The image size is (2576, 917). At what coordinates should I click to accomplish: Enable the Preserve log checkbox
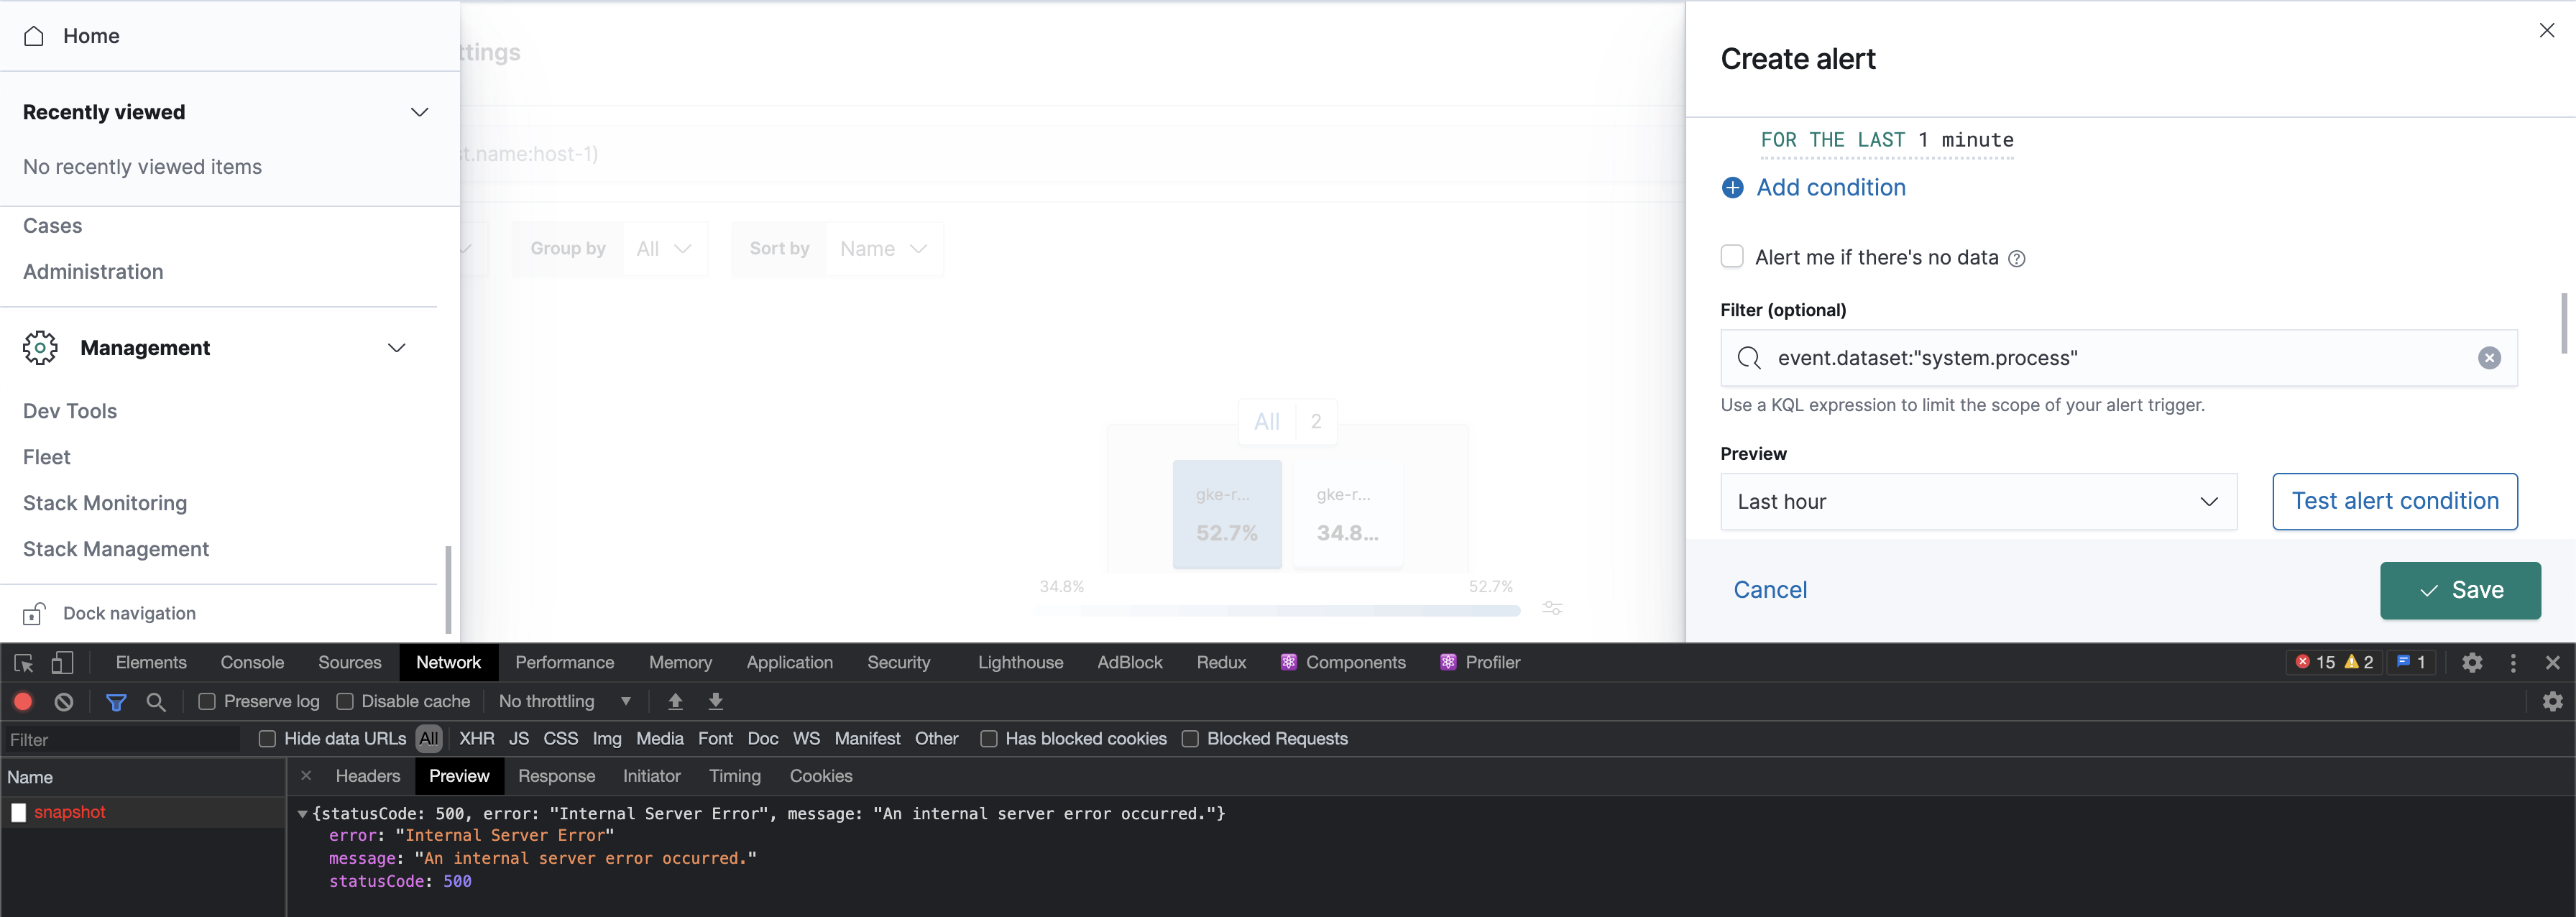(206, 701)
